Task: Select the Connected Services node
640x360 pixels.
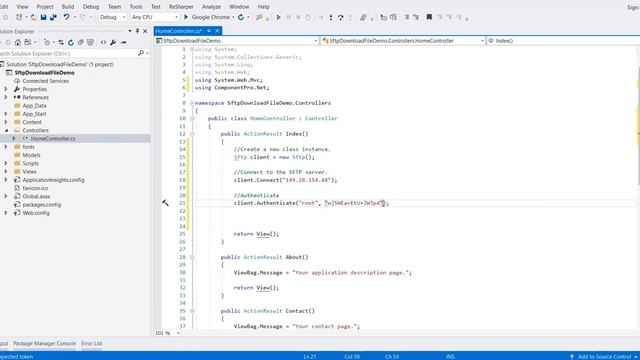Action: click(45, 81)
